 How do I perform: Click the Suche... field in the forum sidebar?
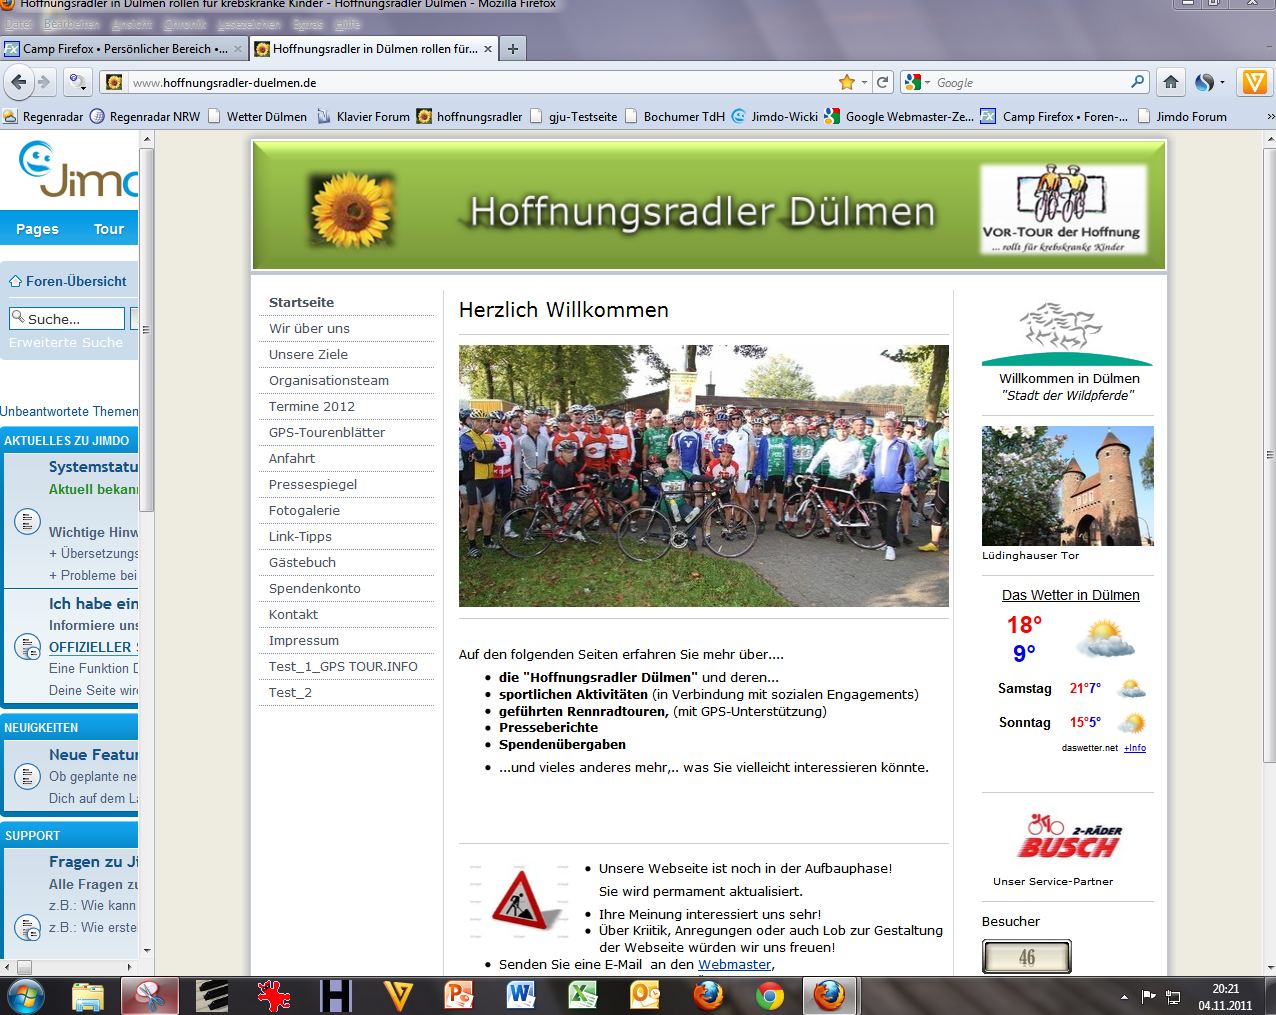[x=67, y=318]
